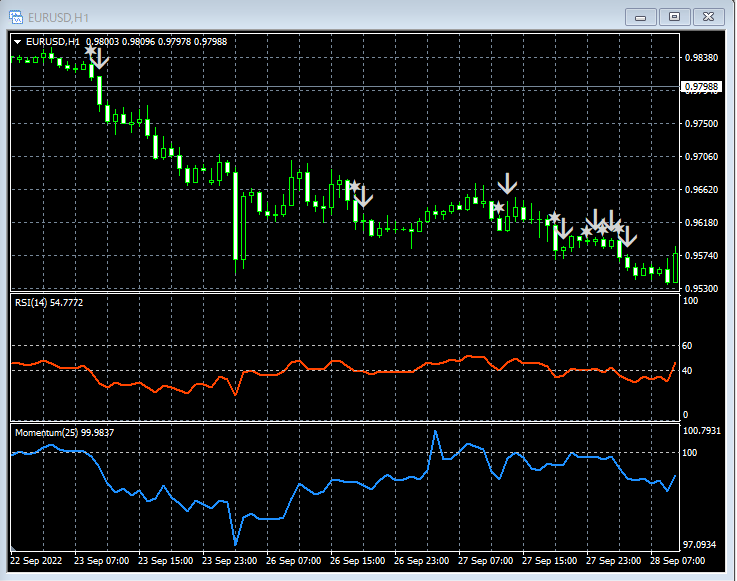This screenshot has height=581, width=737.
Task: Click the rightmost down arrow signal on chart
Action: [x=627, y=237]
